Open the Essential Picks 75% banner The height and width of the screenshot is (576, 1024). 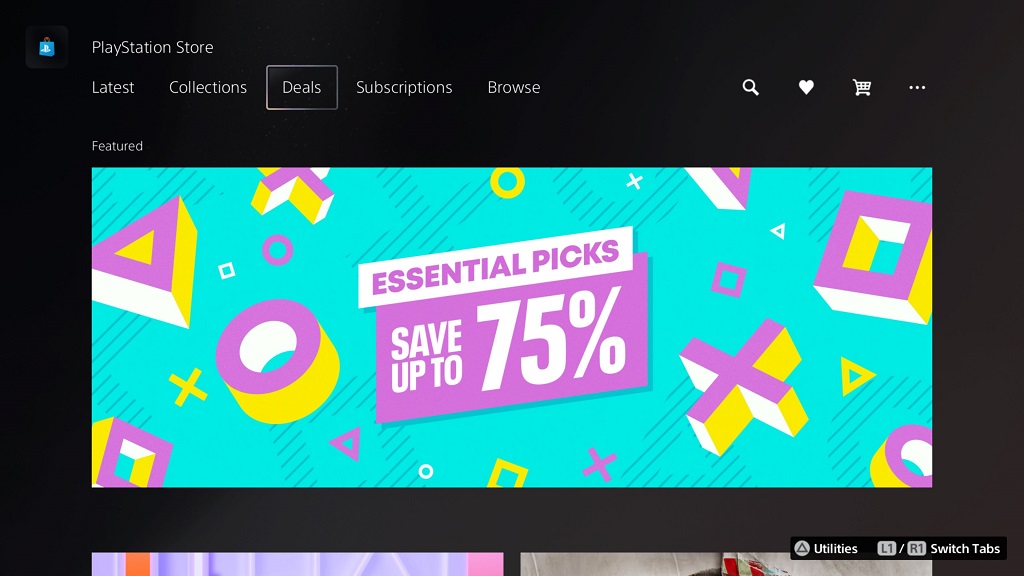[x=512, y=327]
